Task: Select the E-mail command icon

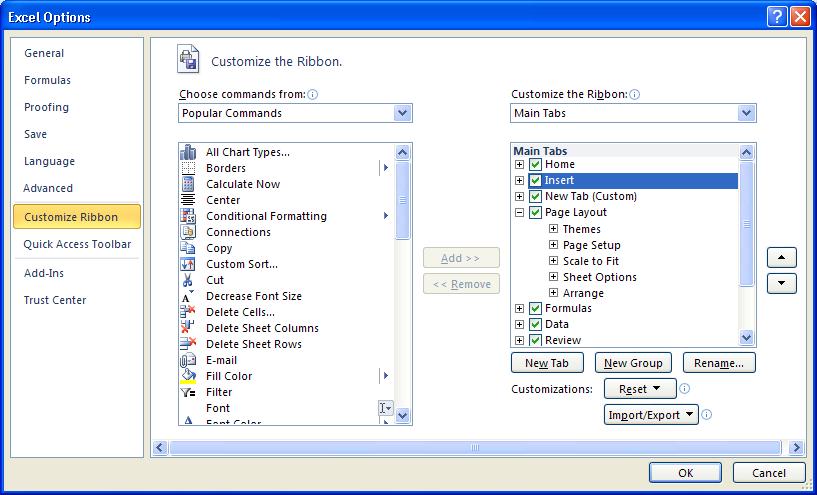Action: (x=187, y=360)
